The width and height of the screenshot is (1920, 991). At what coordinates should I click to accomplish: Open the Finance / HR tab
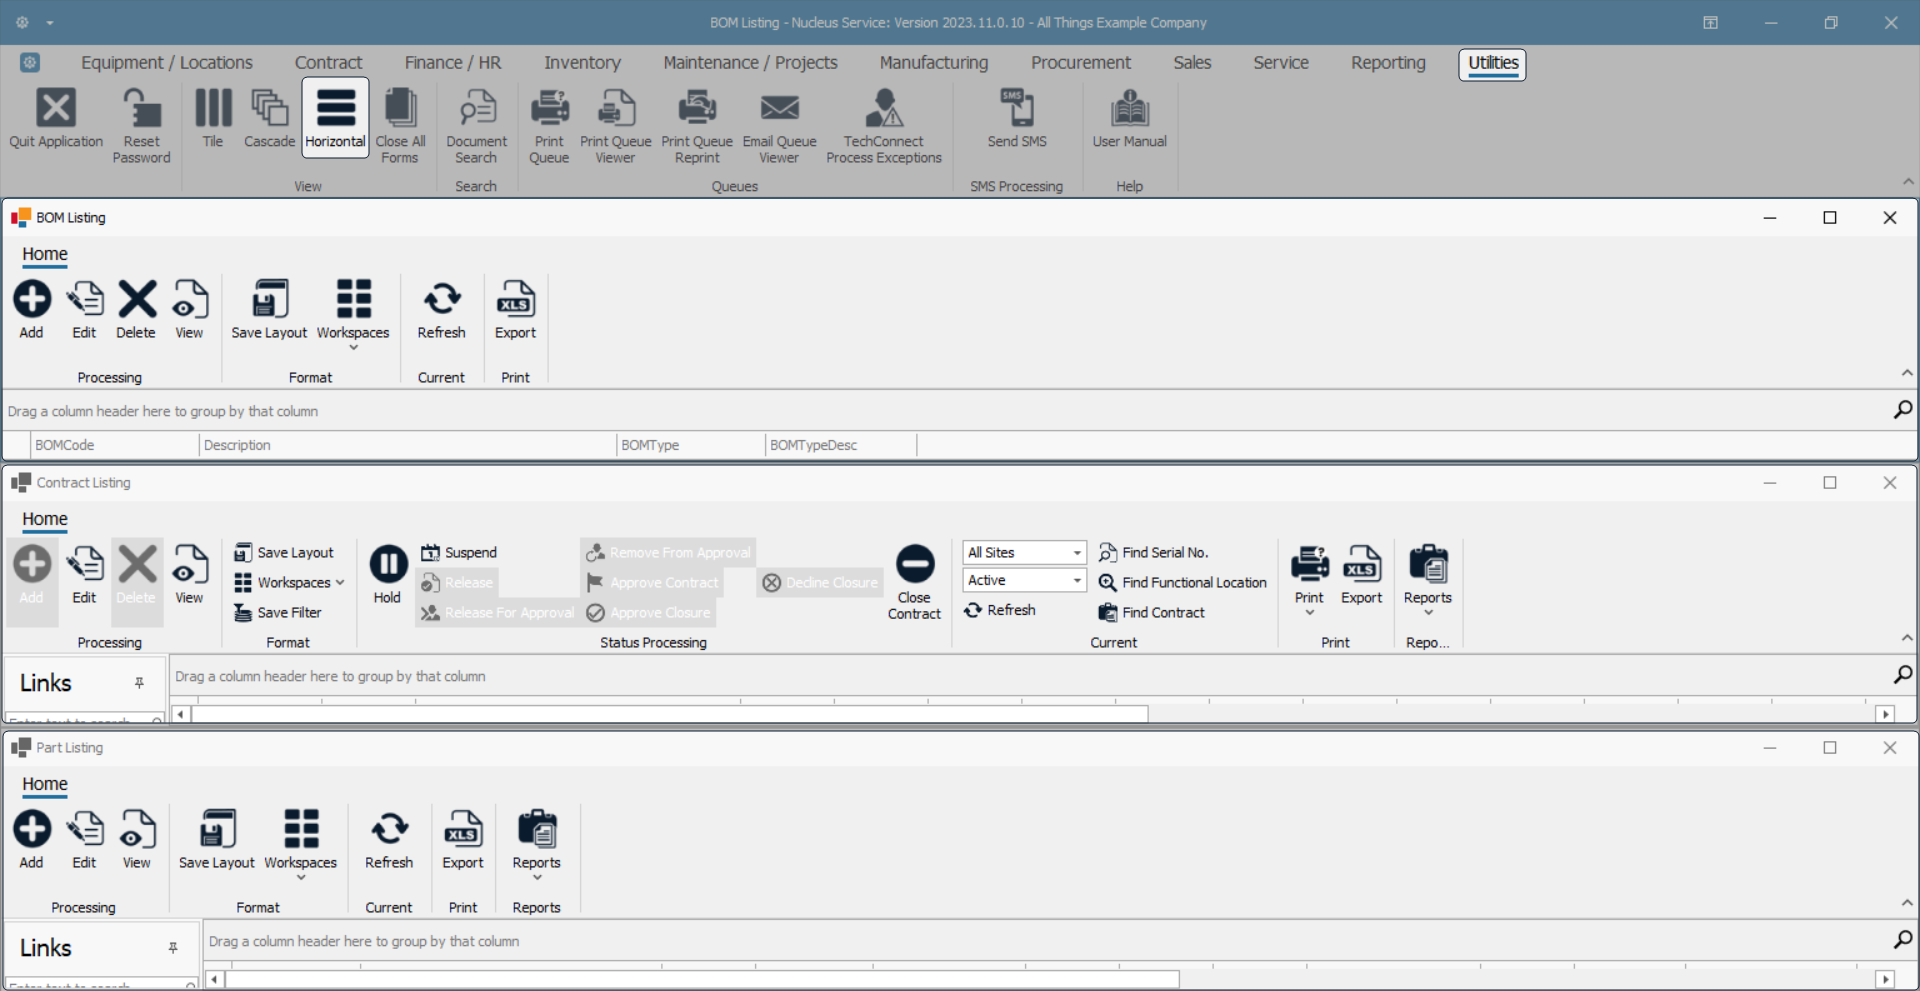pyautogui.click(x=453, y=63)
